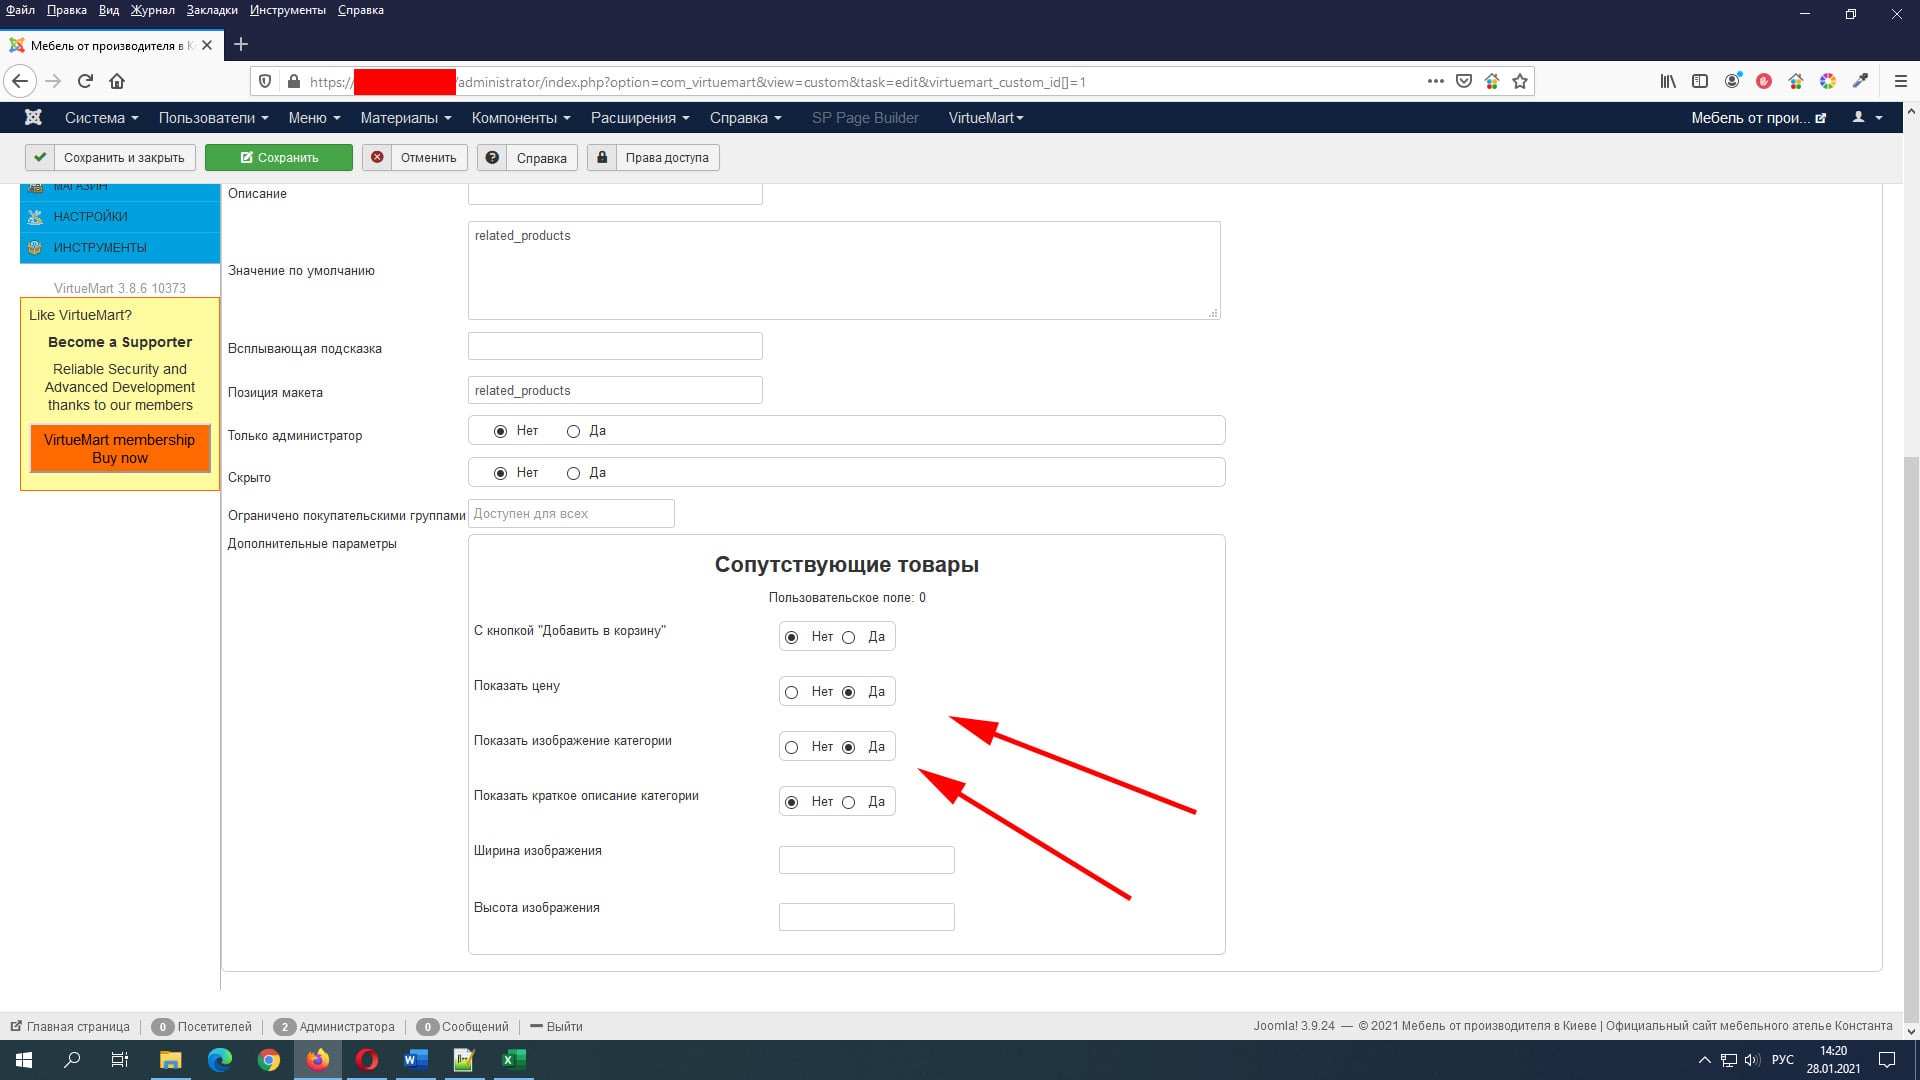The width and height of the screenshot is (1920, 1080).
Task: Set 'Скрыто' to Да
Action: 573,473
